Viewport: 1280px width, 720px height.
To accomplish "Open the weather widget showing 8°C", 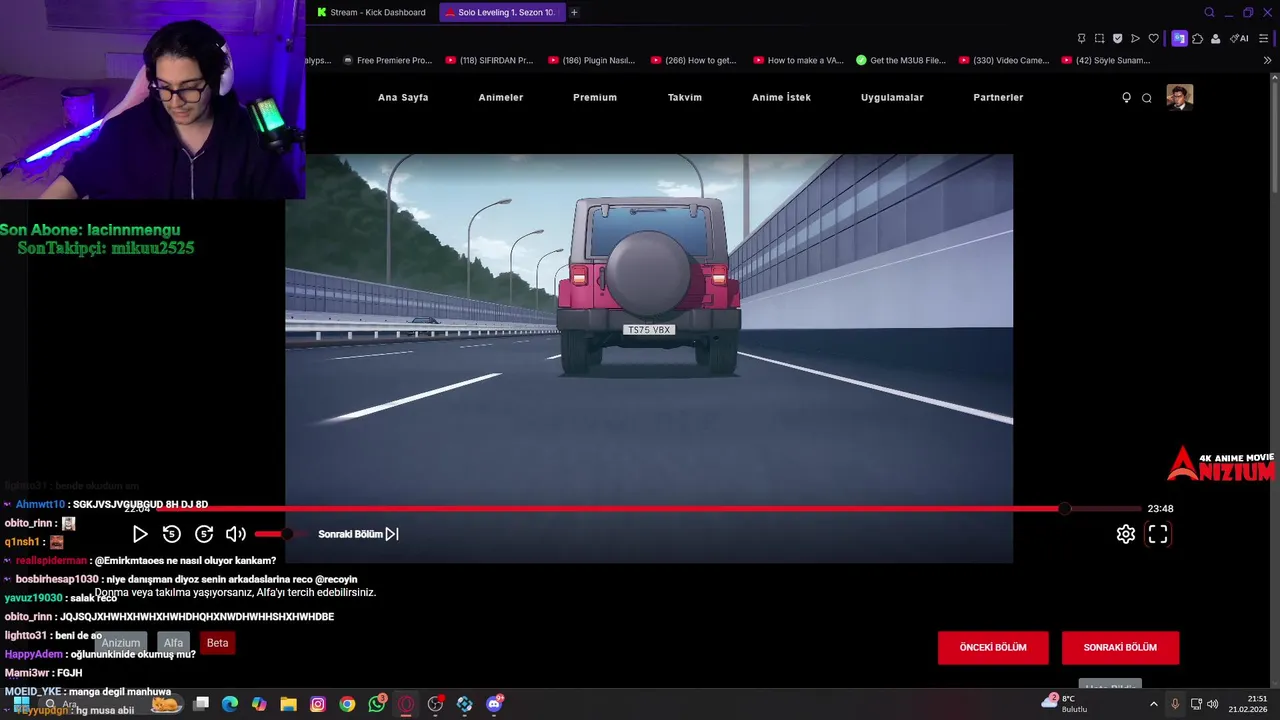I will (1064, 703).
